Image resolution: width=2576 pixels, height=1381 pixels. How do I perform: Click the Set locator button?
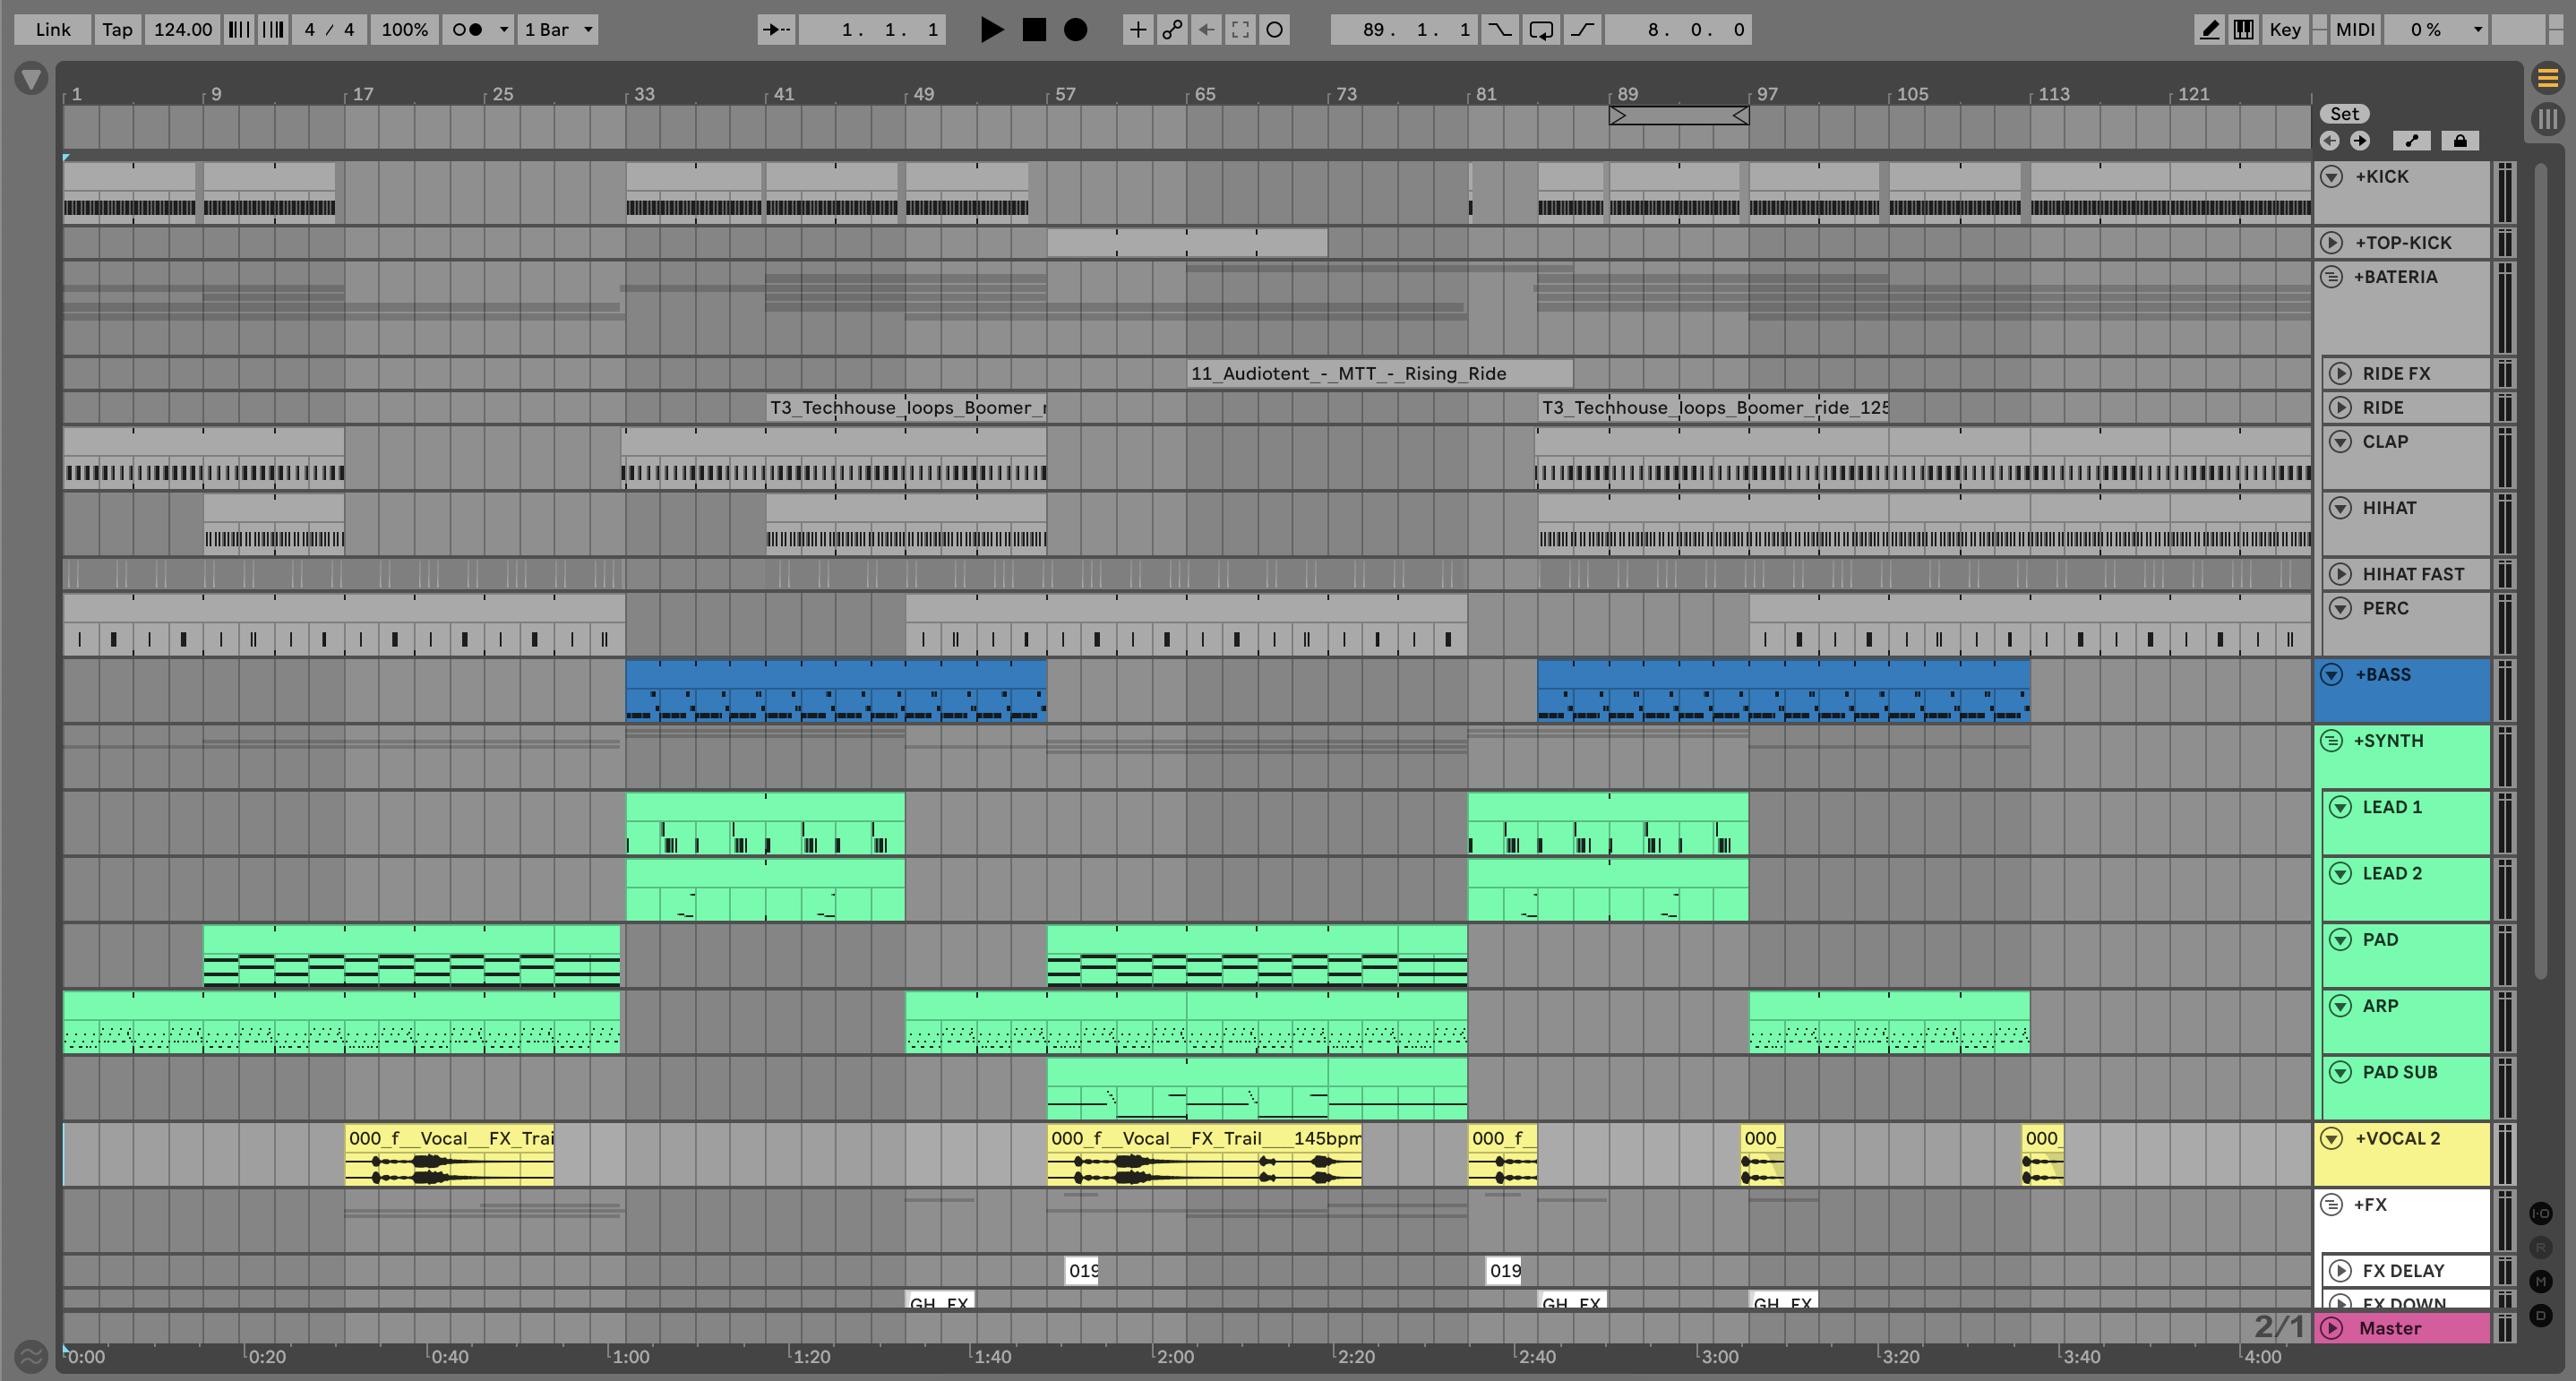coord(2344,114)
